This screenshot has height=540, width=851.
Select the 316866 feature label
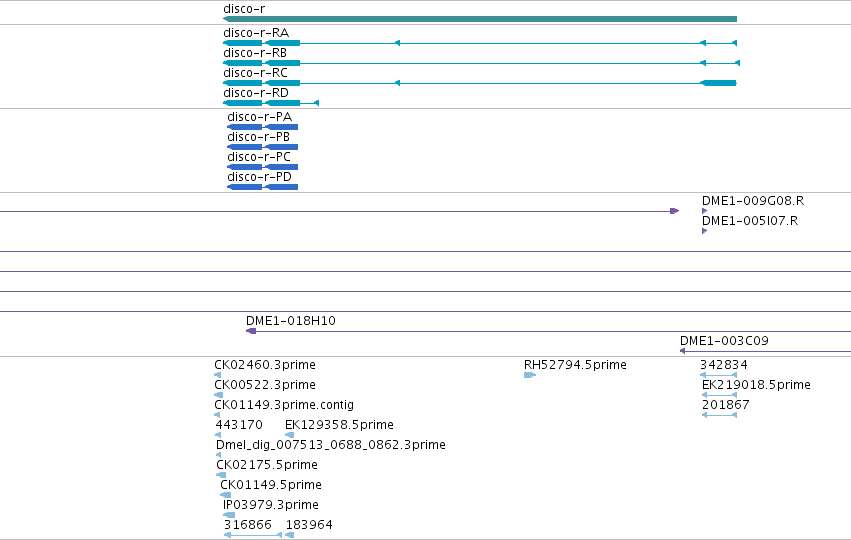click(x=247, y=525)
